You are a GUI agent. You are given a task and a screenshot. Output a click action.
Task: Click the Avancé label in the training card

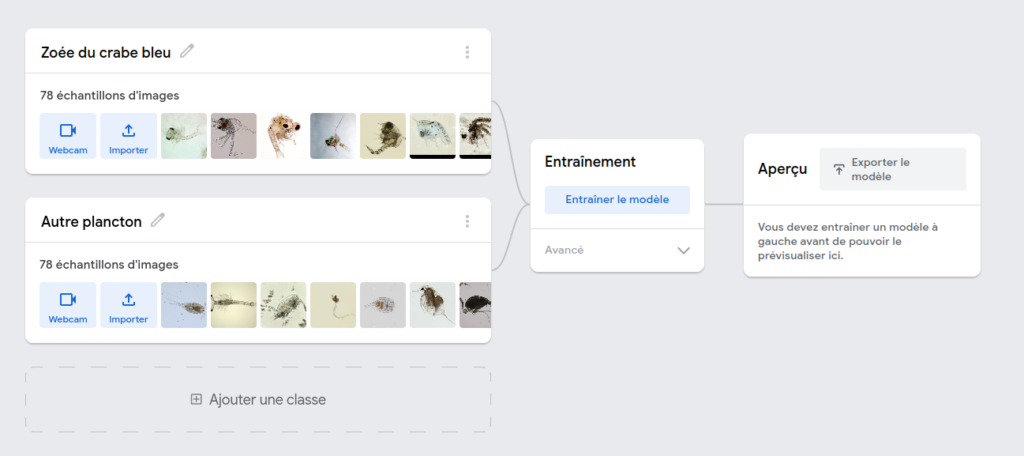564,250
